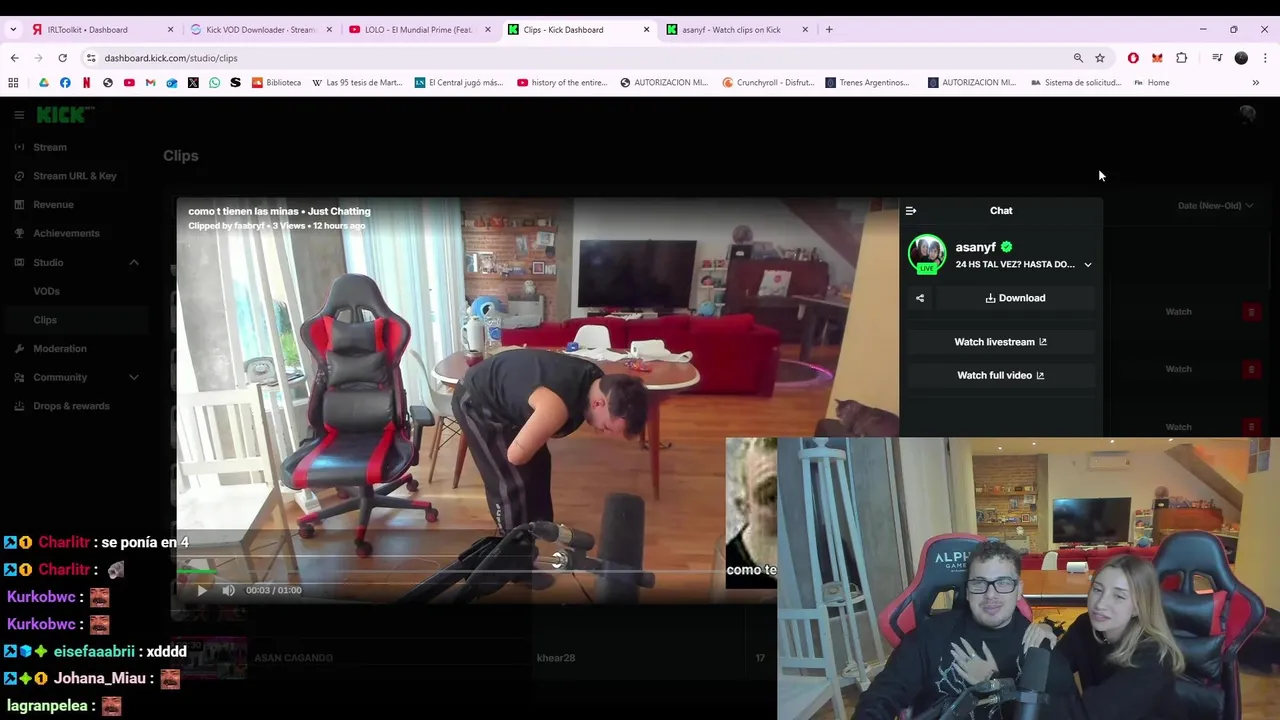Click the Chat header in clip panel

1001,211
